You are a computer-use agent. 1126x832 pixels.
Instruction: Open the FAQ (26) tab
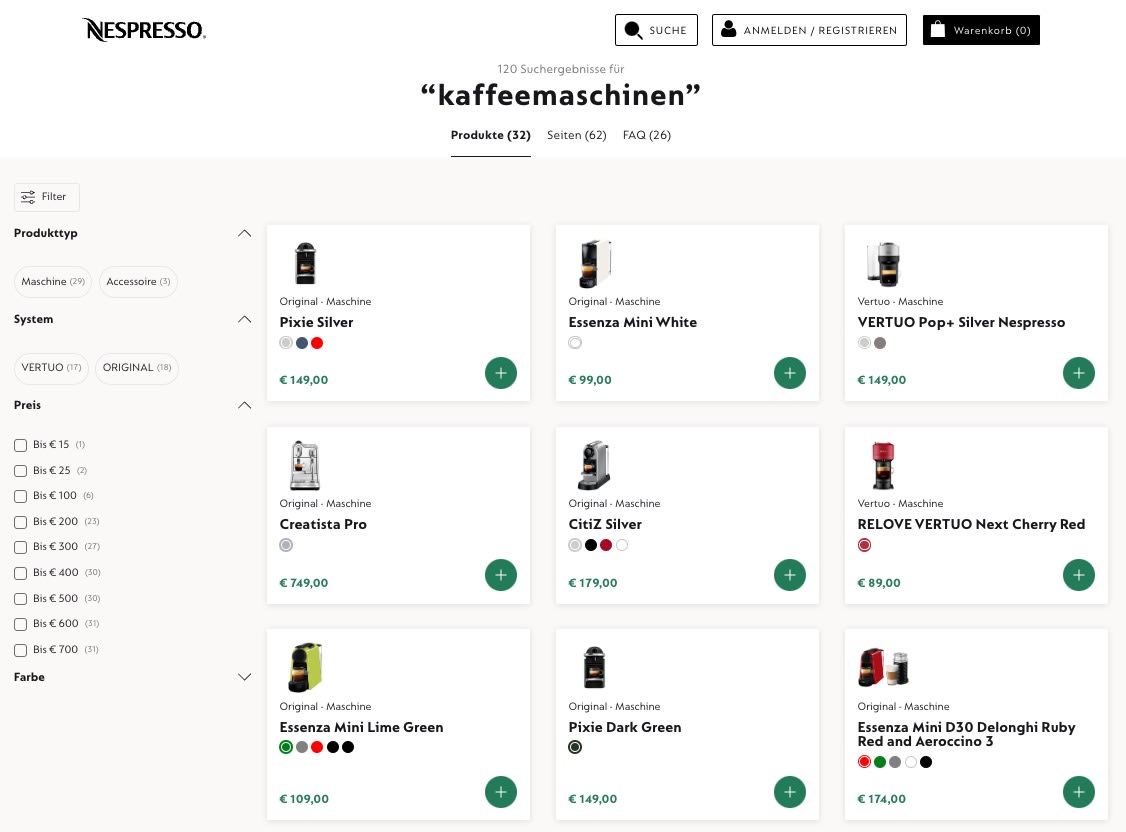647,135
